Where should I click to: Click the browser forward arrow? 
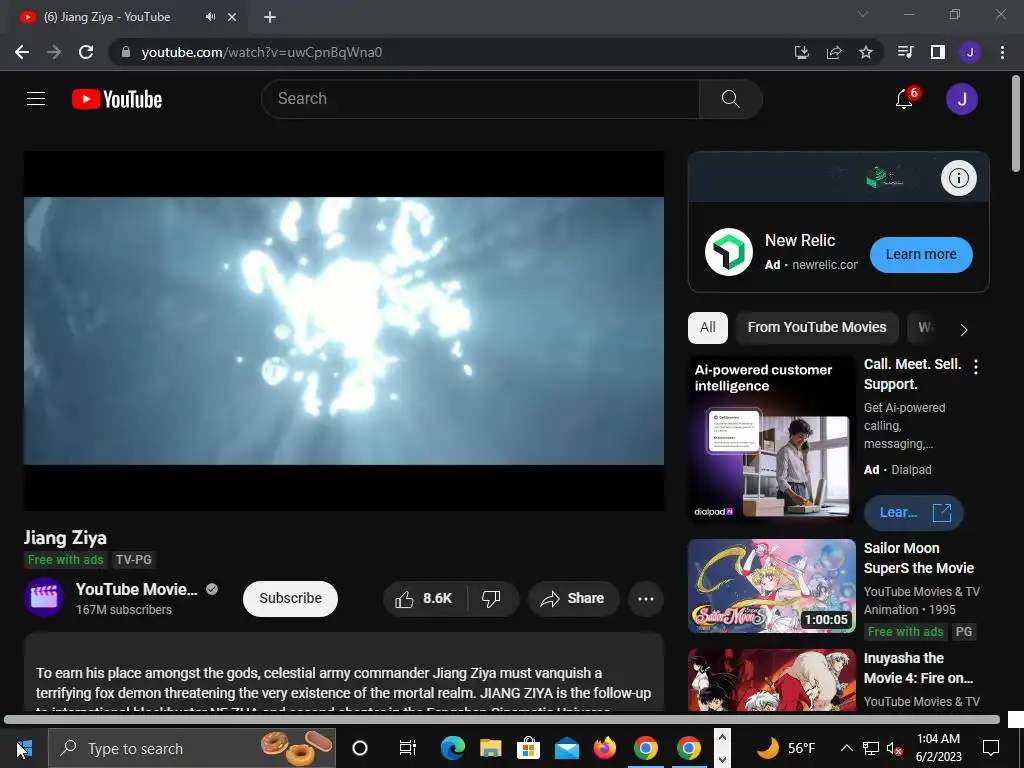tap(54, 52)
